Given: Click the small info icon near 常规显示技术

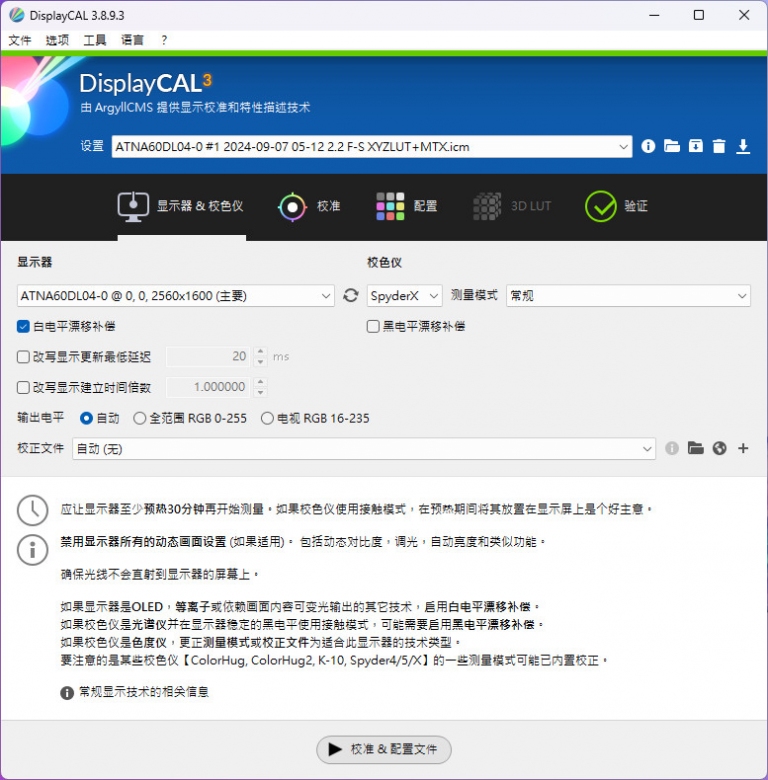Looking at the screenshot, I should click(x=67, y=692).
